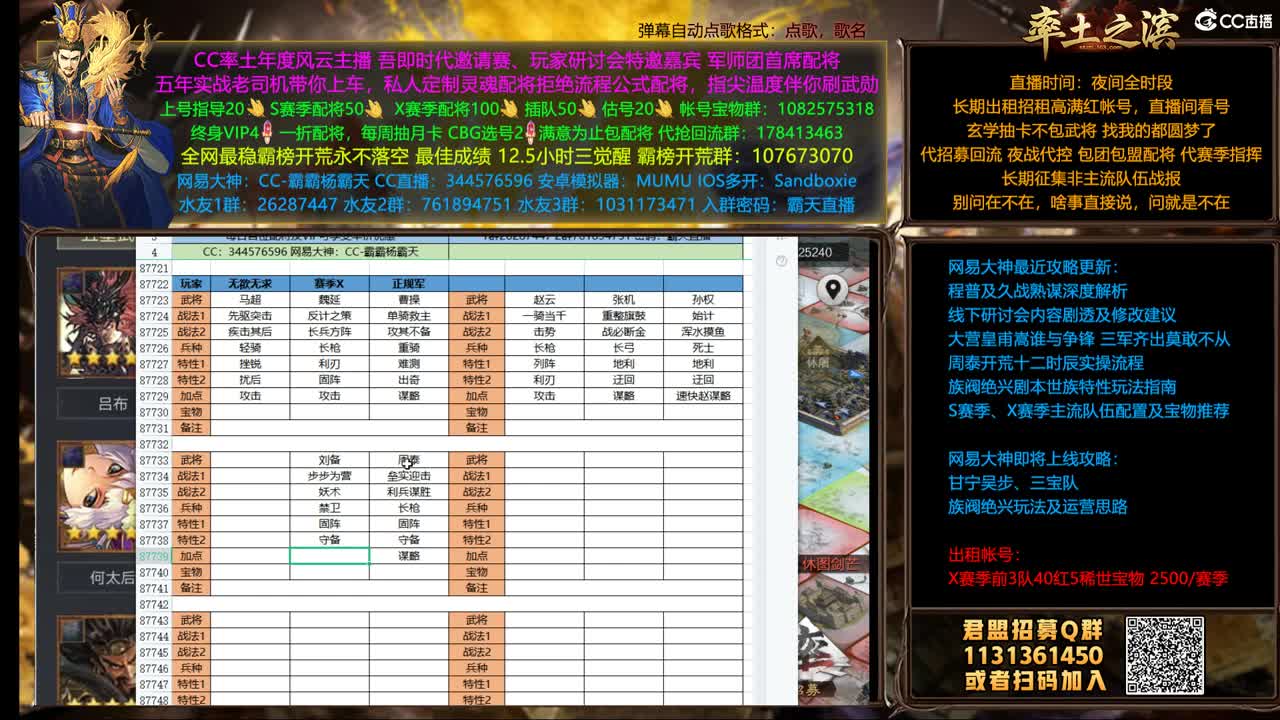Viewport: 1280px width, 720px height.
Task: Select the 长弓 troop type cell
Action: (624, 348)
